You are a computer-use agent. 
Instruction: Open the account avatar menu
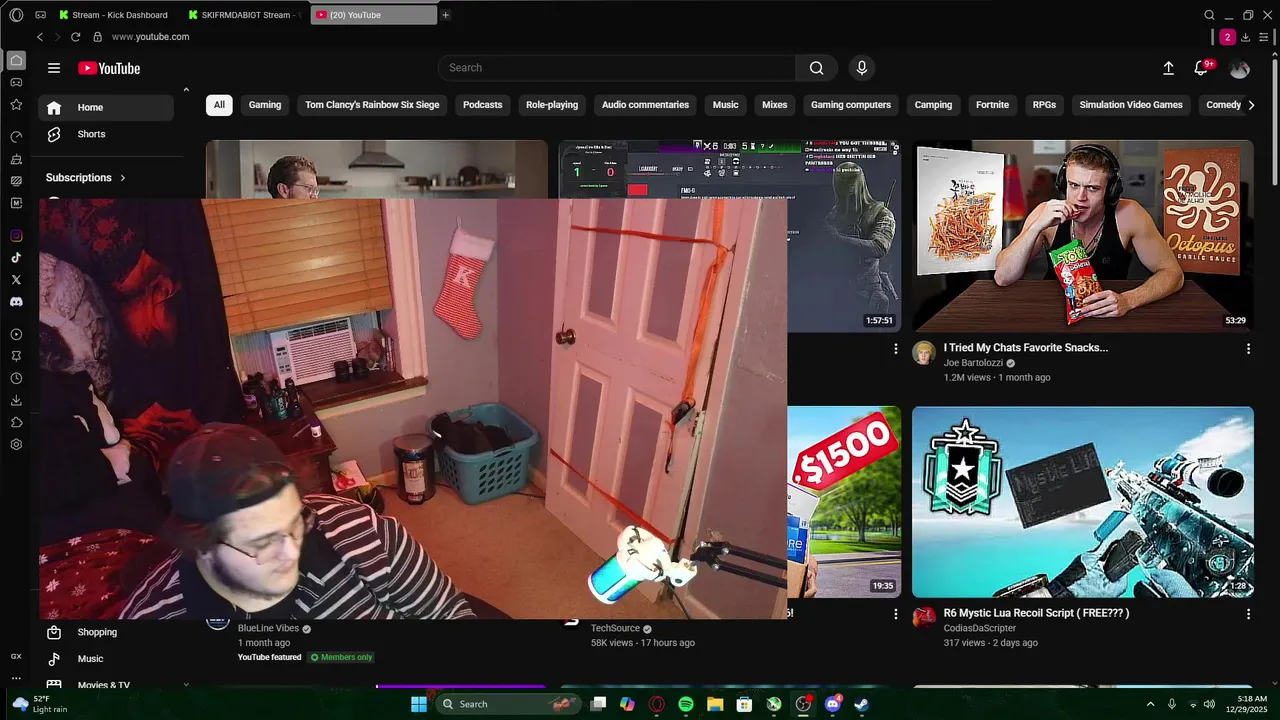tap(1240, 68)
